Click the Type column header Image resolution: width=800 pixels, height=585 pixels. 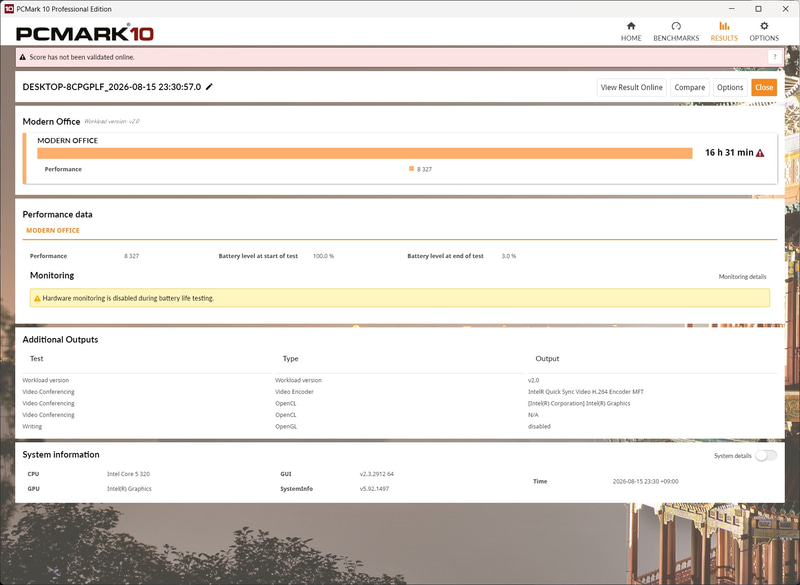point(290,359)
